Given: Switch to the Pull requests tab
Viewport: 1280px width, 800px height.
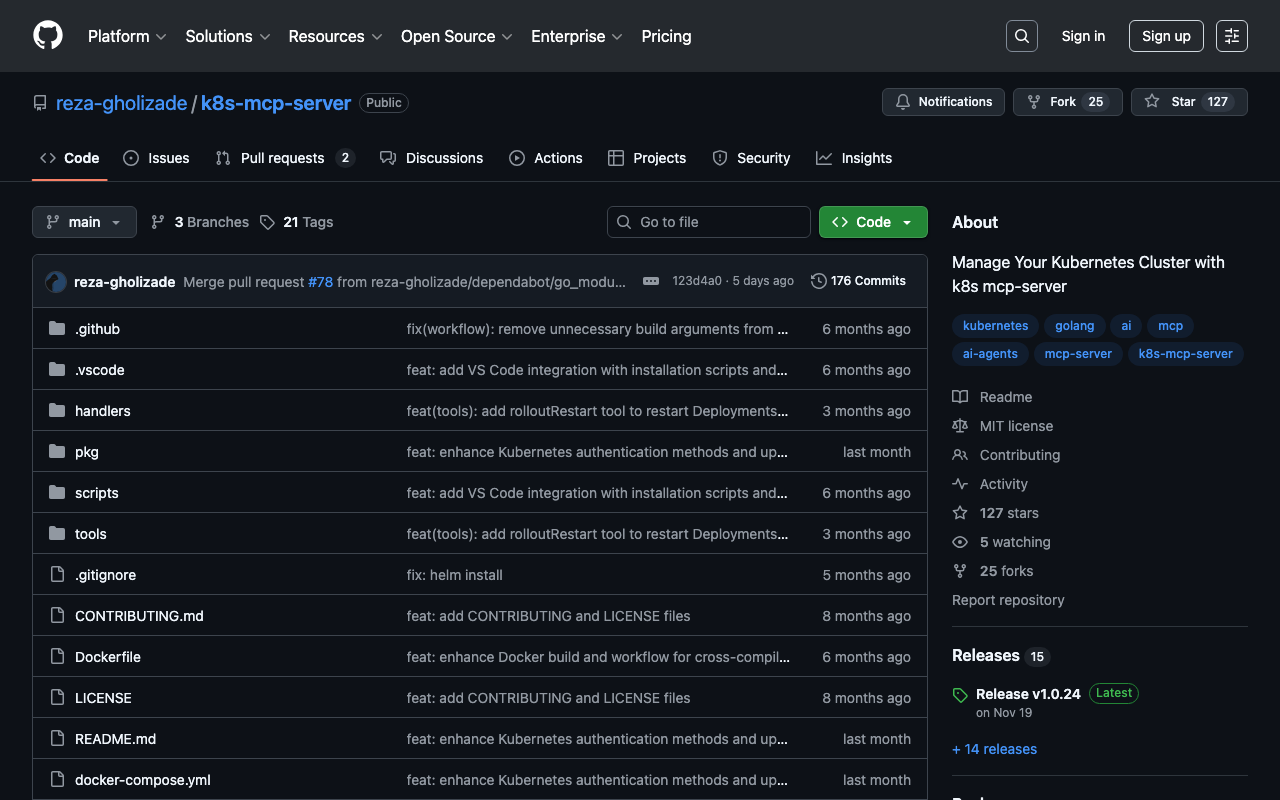Looking at the screenshot, I should [x=283, y=158].
